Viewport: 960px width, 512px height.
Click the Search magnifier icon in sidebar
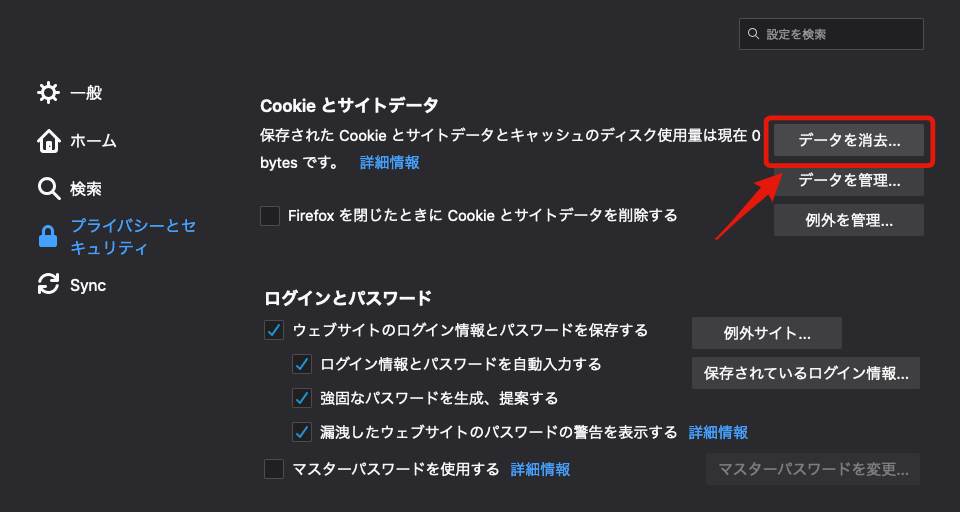[48, 189]
